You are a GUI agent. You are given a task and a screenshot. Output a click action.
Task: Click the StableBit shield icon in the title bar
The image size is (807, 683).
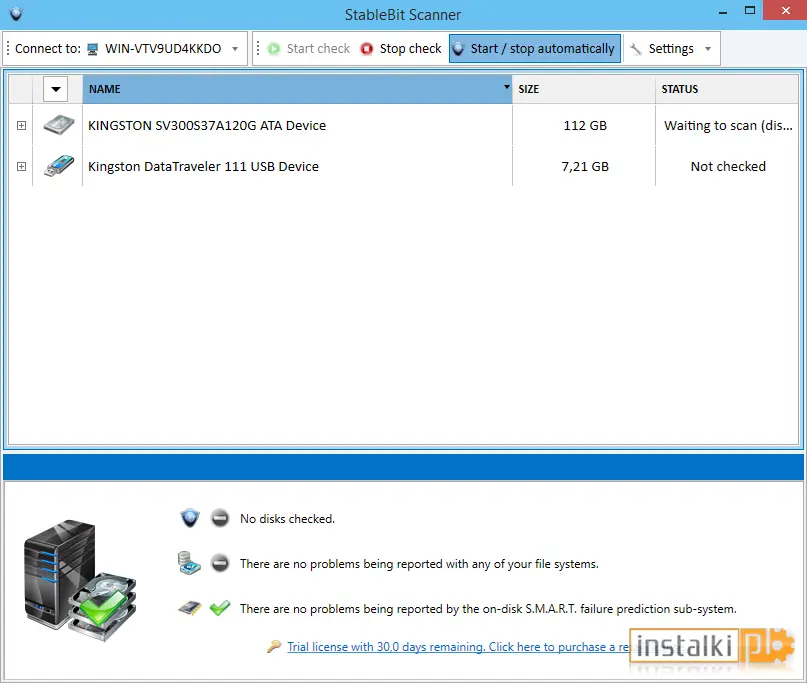tap(16, 14)
